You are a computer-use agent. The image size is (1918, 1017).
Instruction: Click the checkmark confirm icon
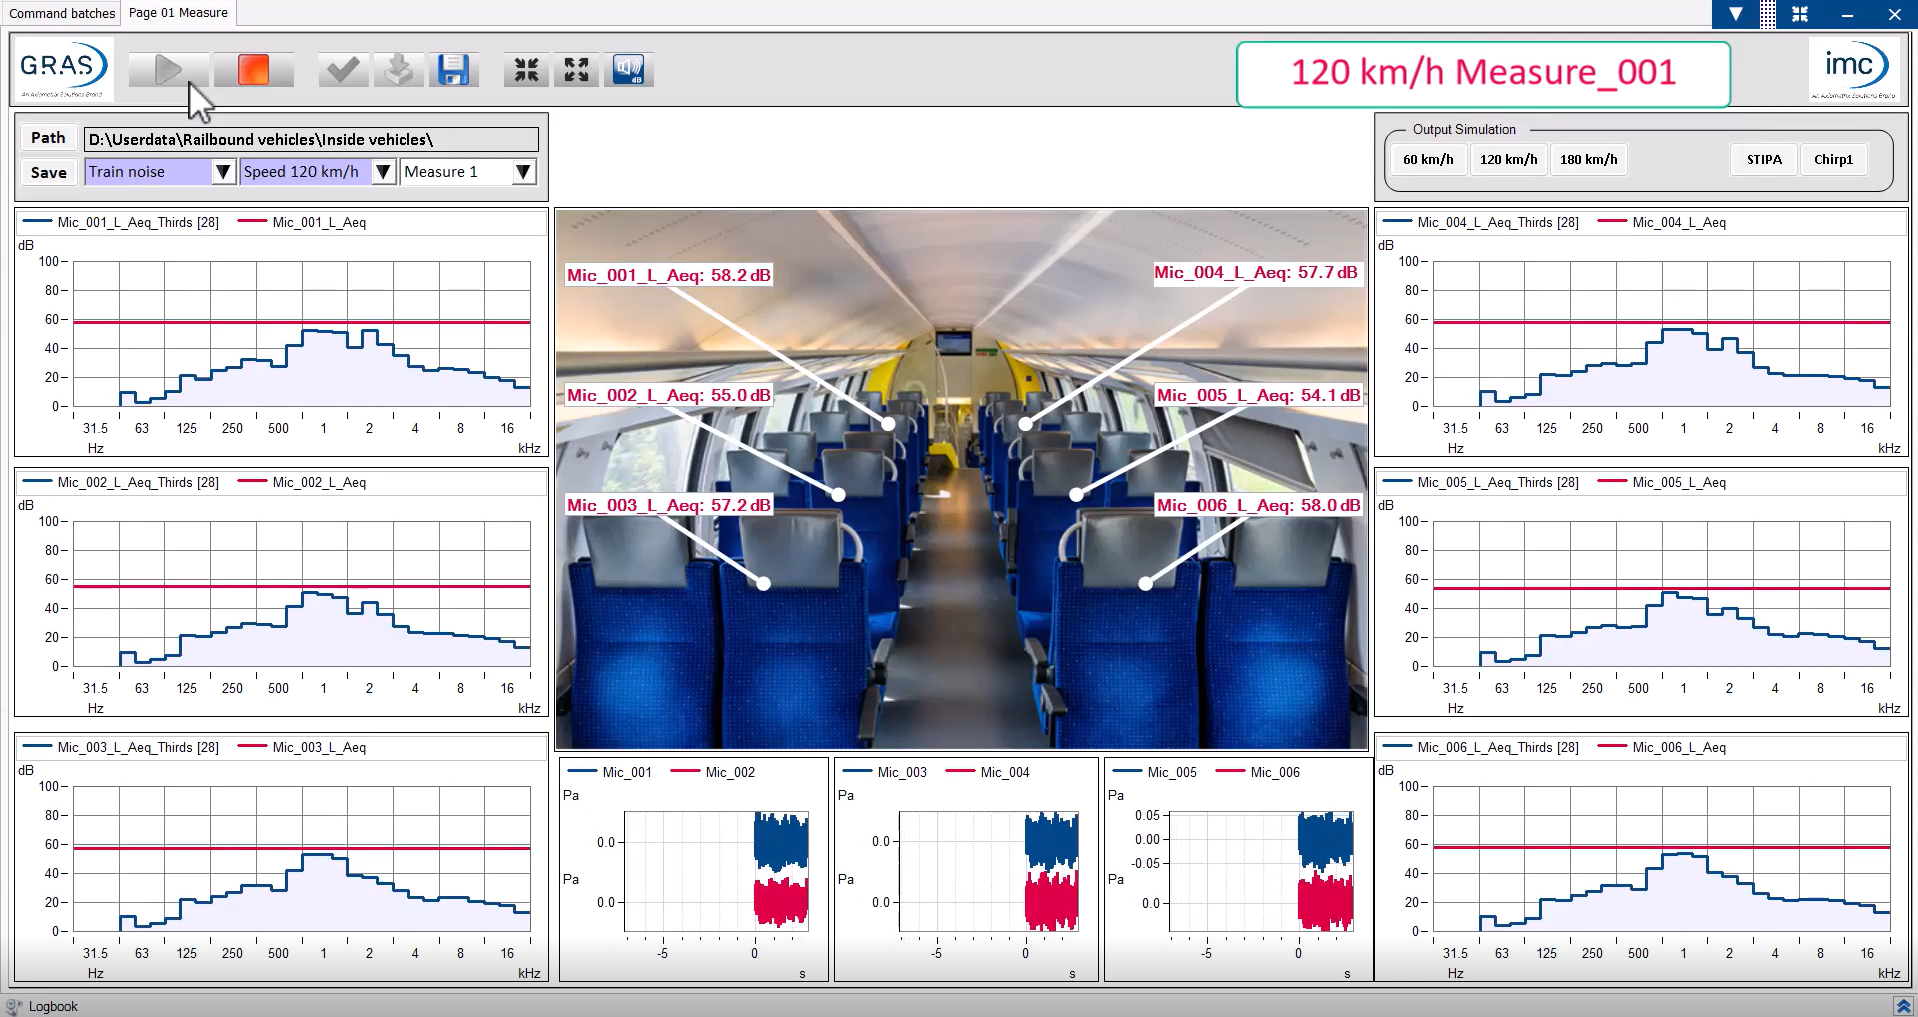pos(343,70)
